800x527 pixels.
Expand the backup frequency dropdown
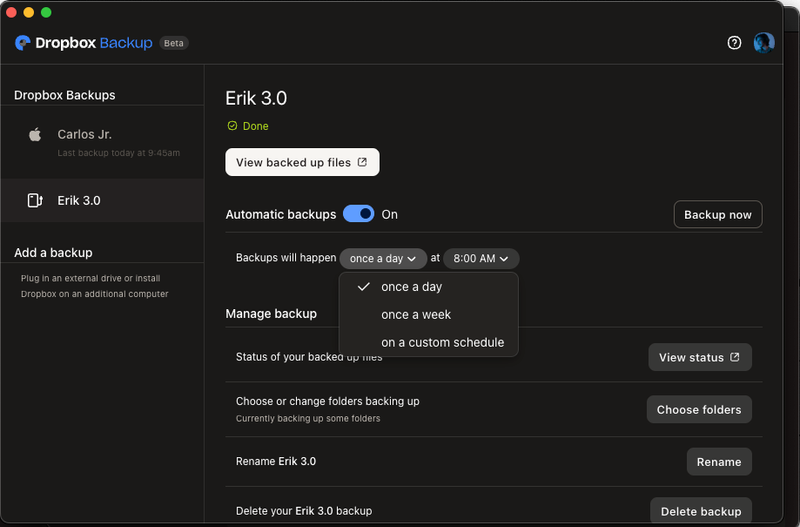click(383, 258)
